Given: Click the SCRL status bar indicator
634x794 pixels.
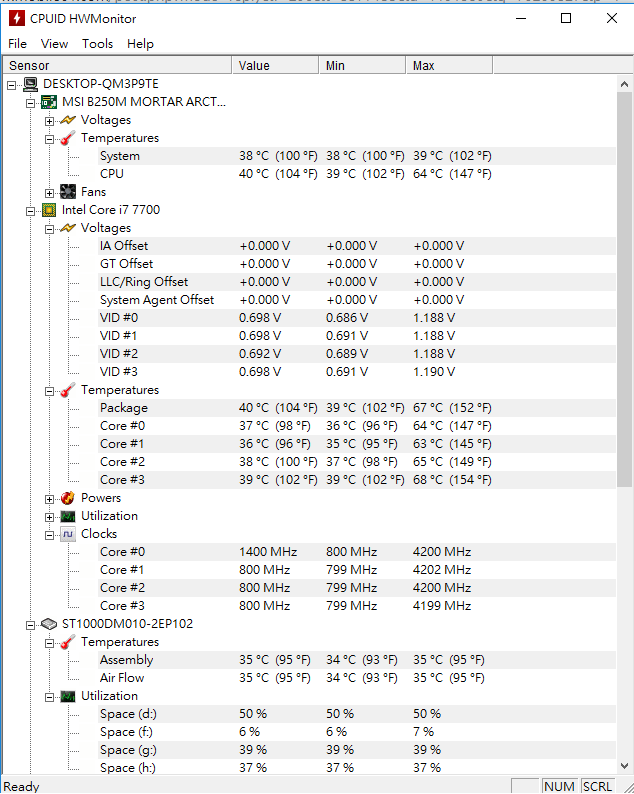Looking at the screenshot, I should 598,786.
